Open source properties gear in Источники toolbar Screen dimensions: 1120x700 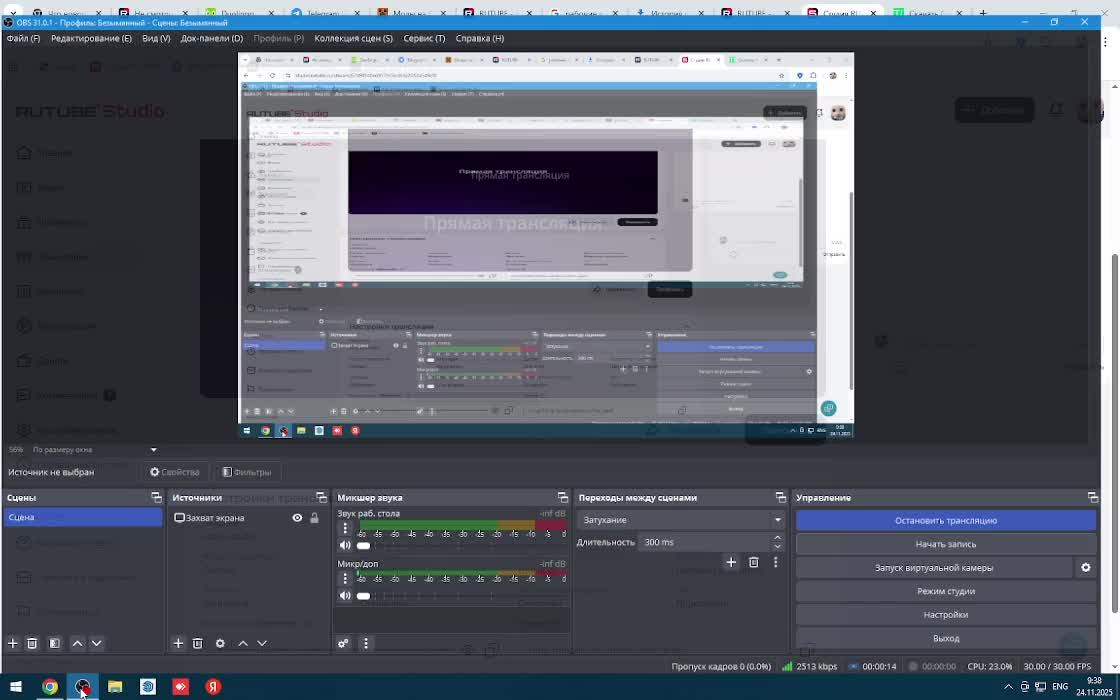pyautogui.click(x=220, y=644)
